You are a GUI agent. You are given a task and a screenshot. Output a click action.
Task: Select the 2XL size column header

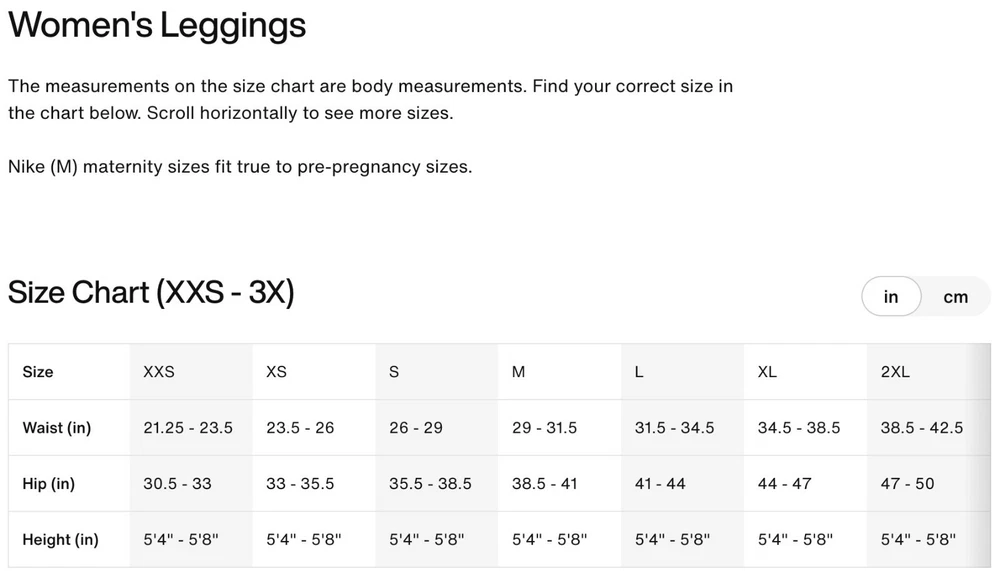(895, 372)
